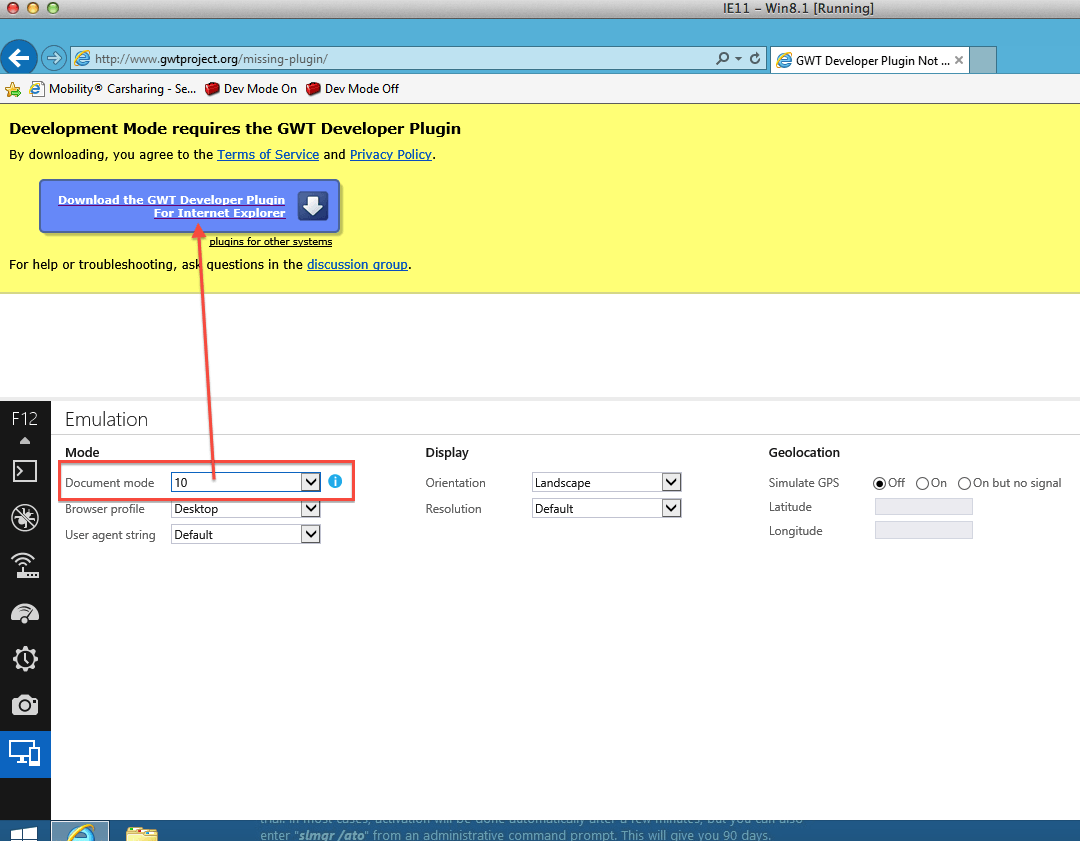1080x841 pixels.
Task: Open the Console tool in F12 sidebar
Action: [x=25, y=471]
